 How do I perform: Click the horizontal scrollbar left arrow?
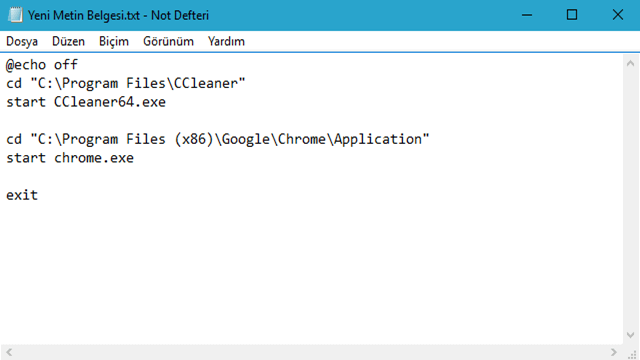(x=9, y=352)
